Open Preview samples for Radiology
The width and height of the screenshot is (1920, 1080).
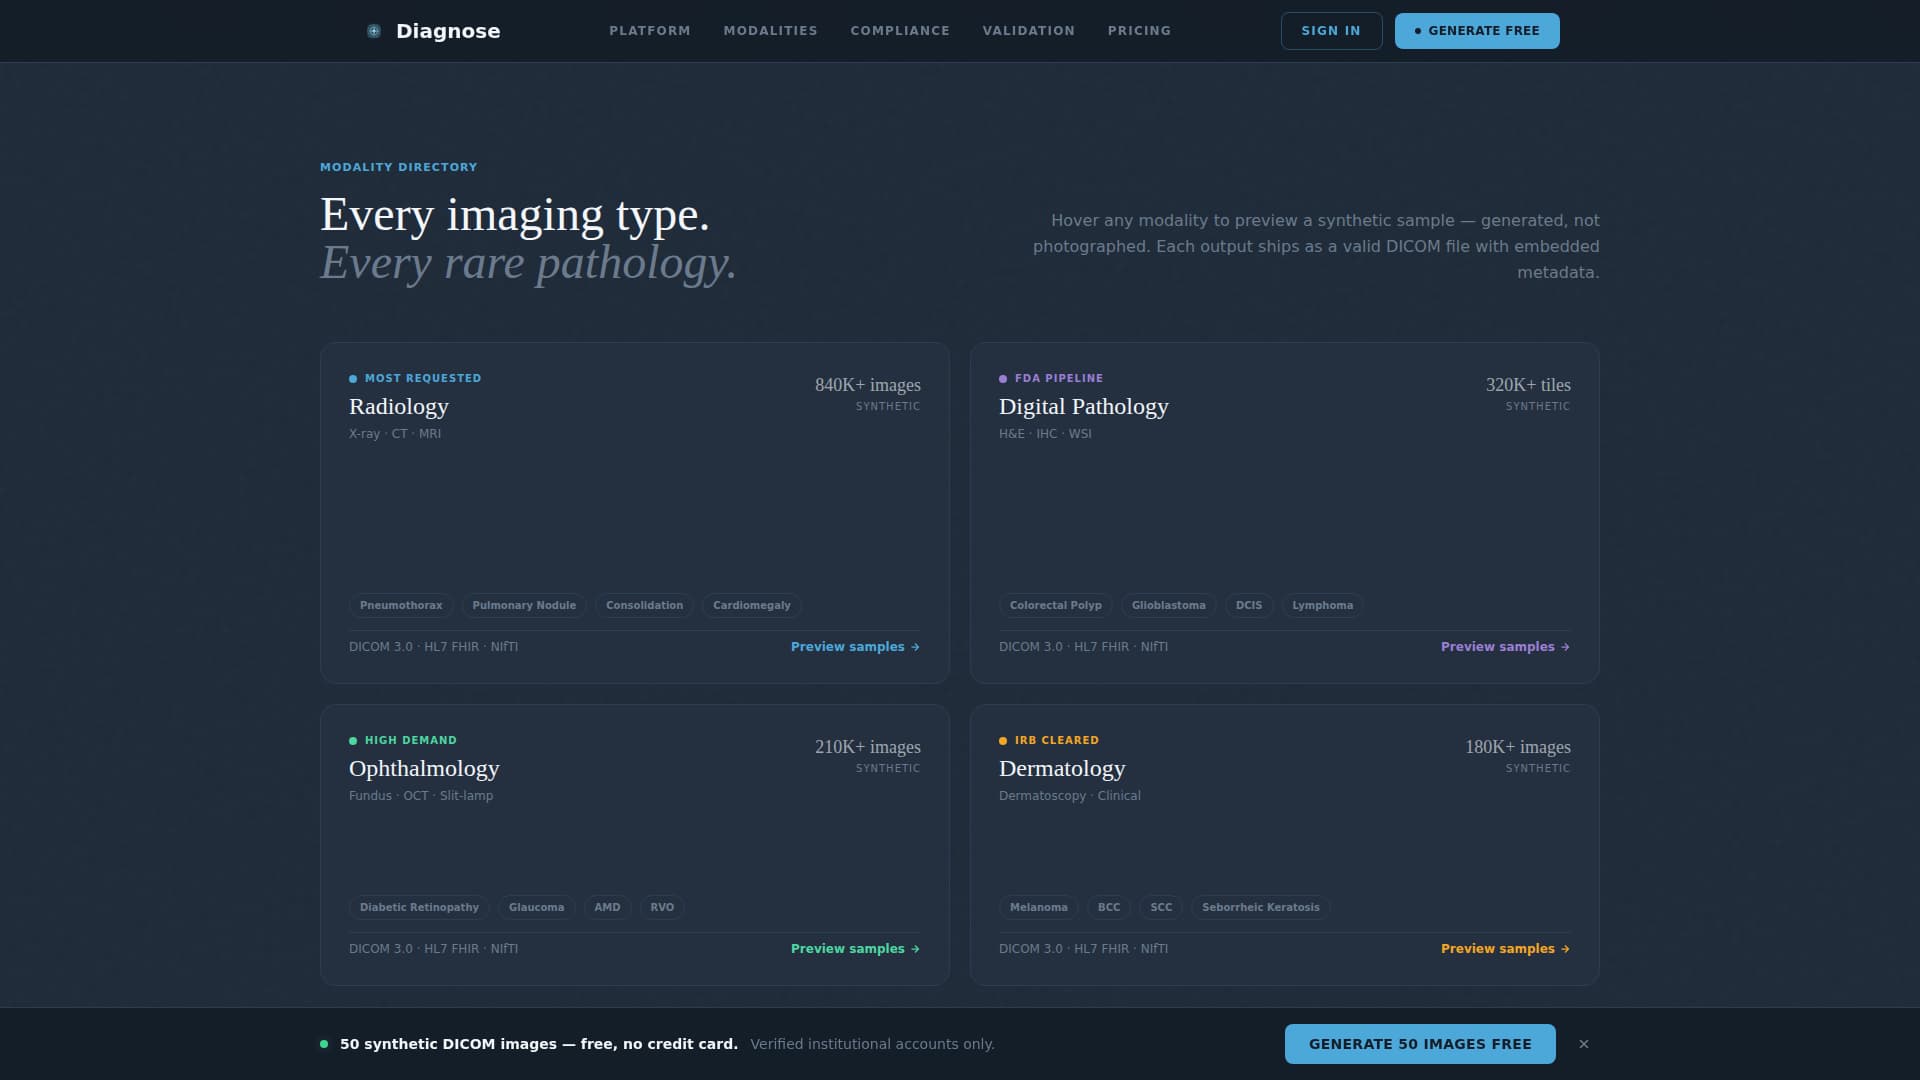(855, 647)
